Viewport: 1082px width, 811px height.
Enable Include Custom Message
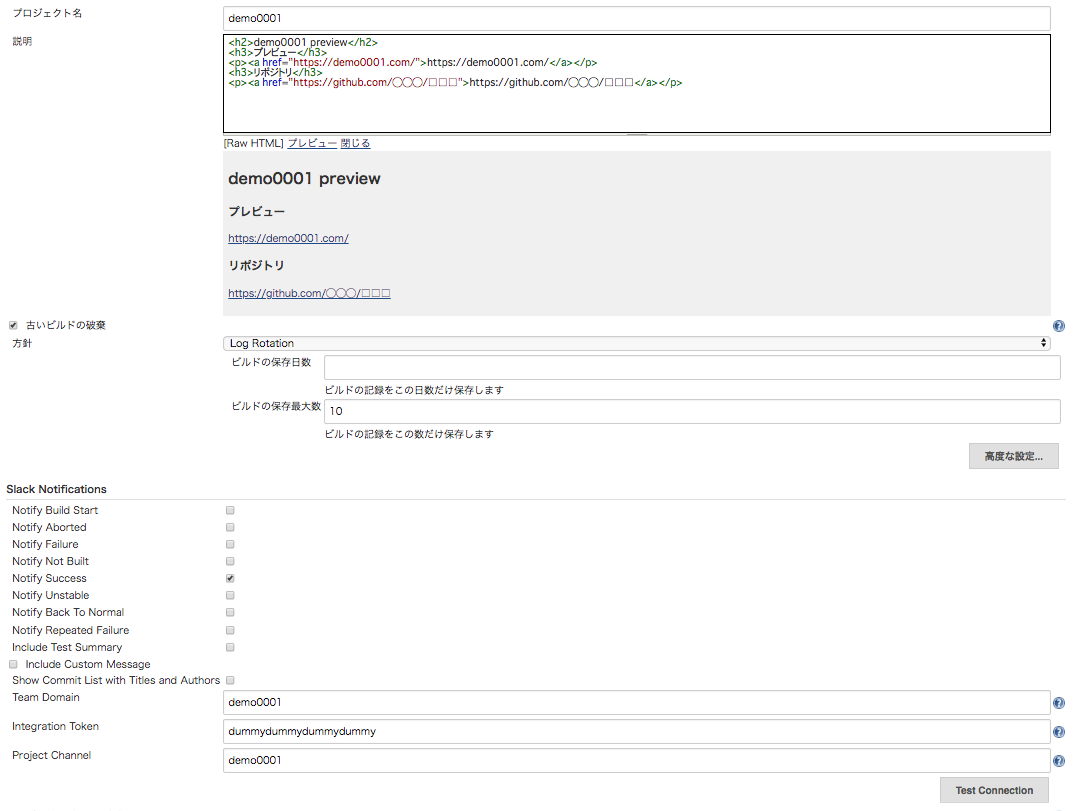pos(13,664)
